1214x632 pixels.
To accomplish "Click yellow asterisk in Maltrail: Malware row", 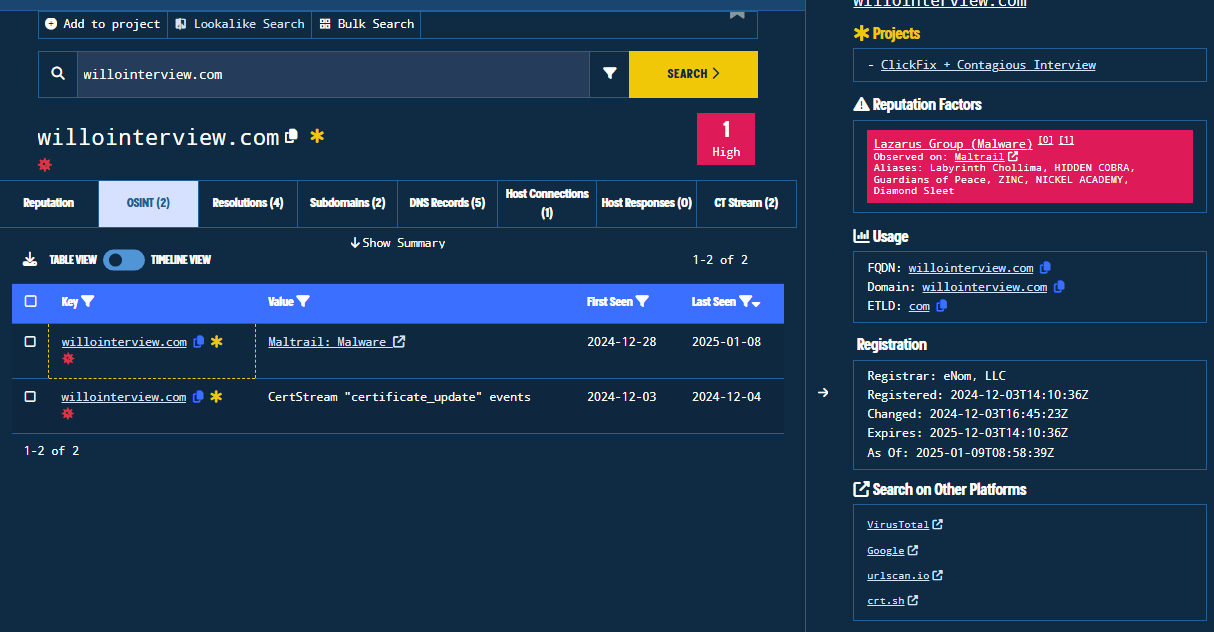I will pyautogui.click(x=216, y=342).
